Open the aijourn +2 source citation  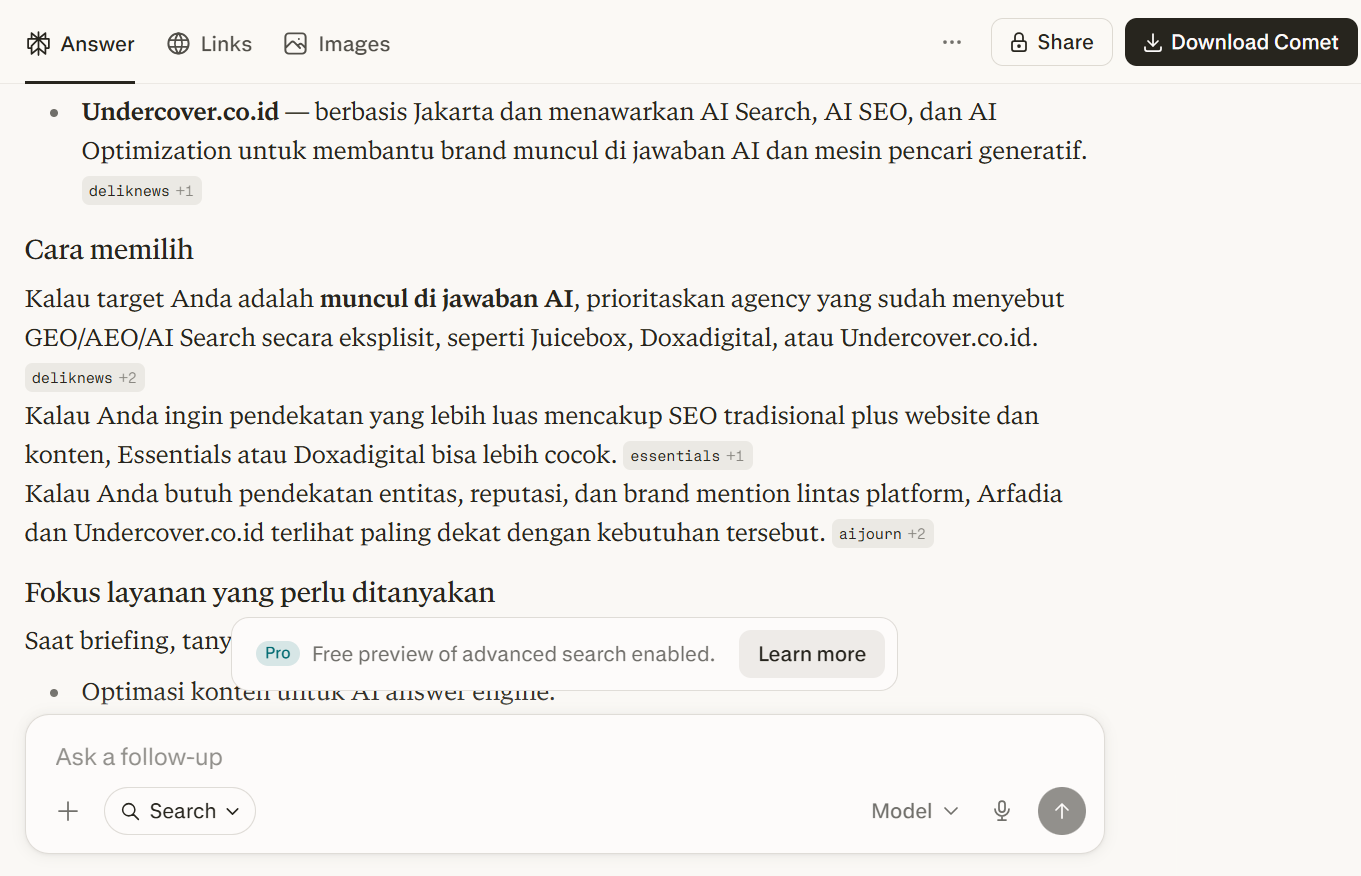tap(883, 534)
